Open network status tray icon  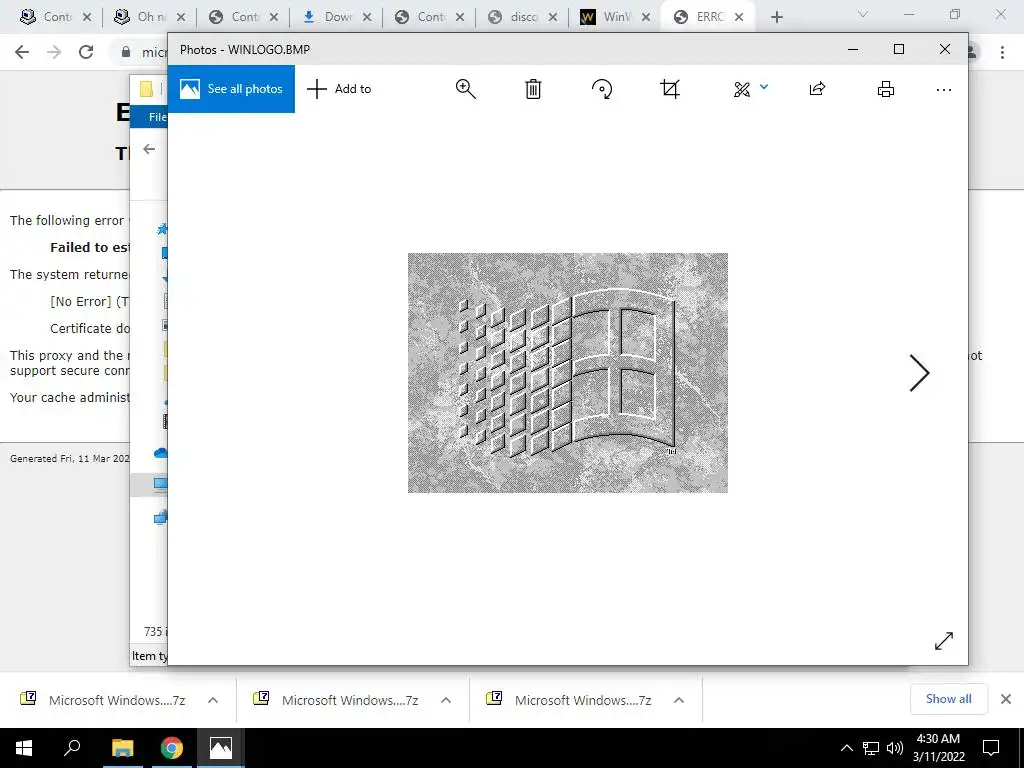[x=871, y=748]
